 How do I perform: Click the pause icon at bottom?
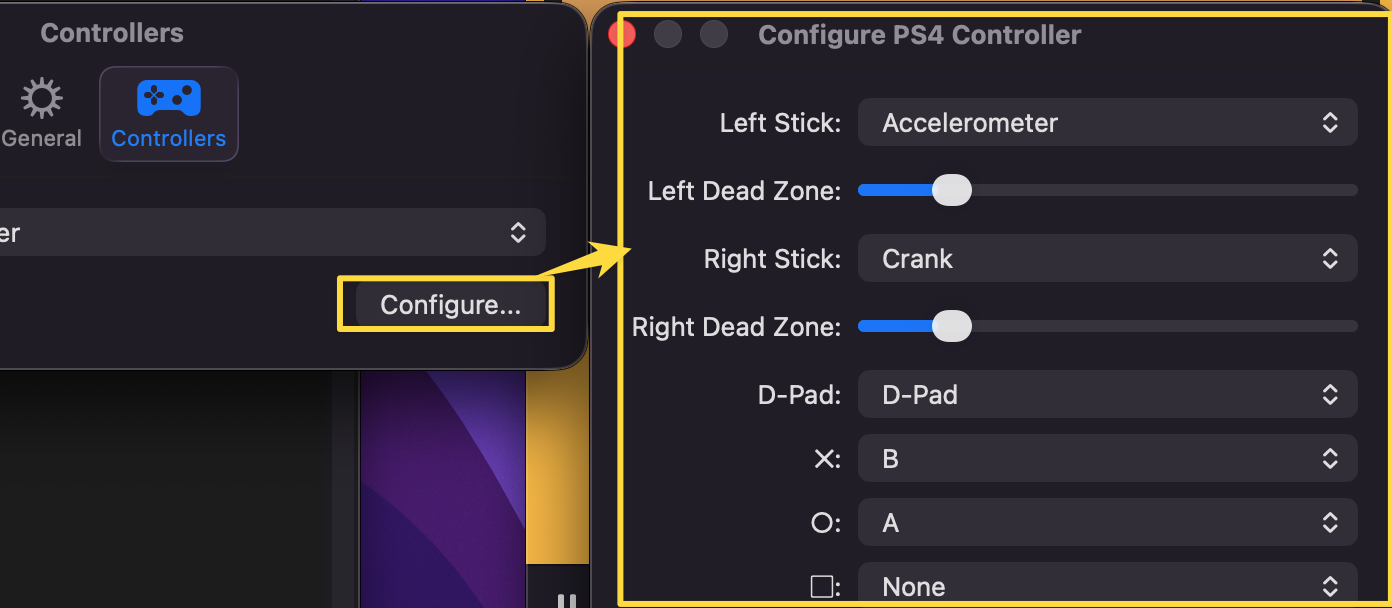click(566, 601)
